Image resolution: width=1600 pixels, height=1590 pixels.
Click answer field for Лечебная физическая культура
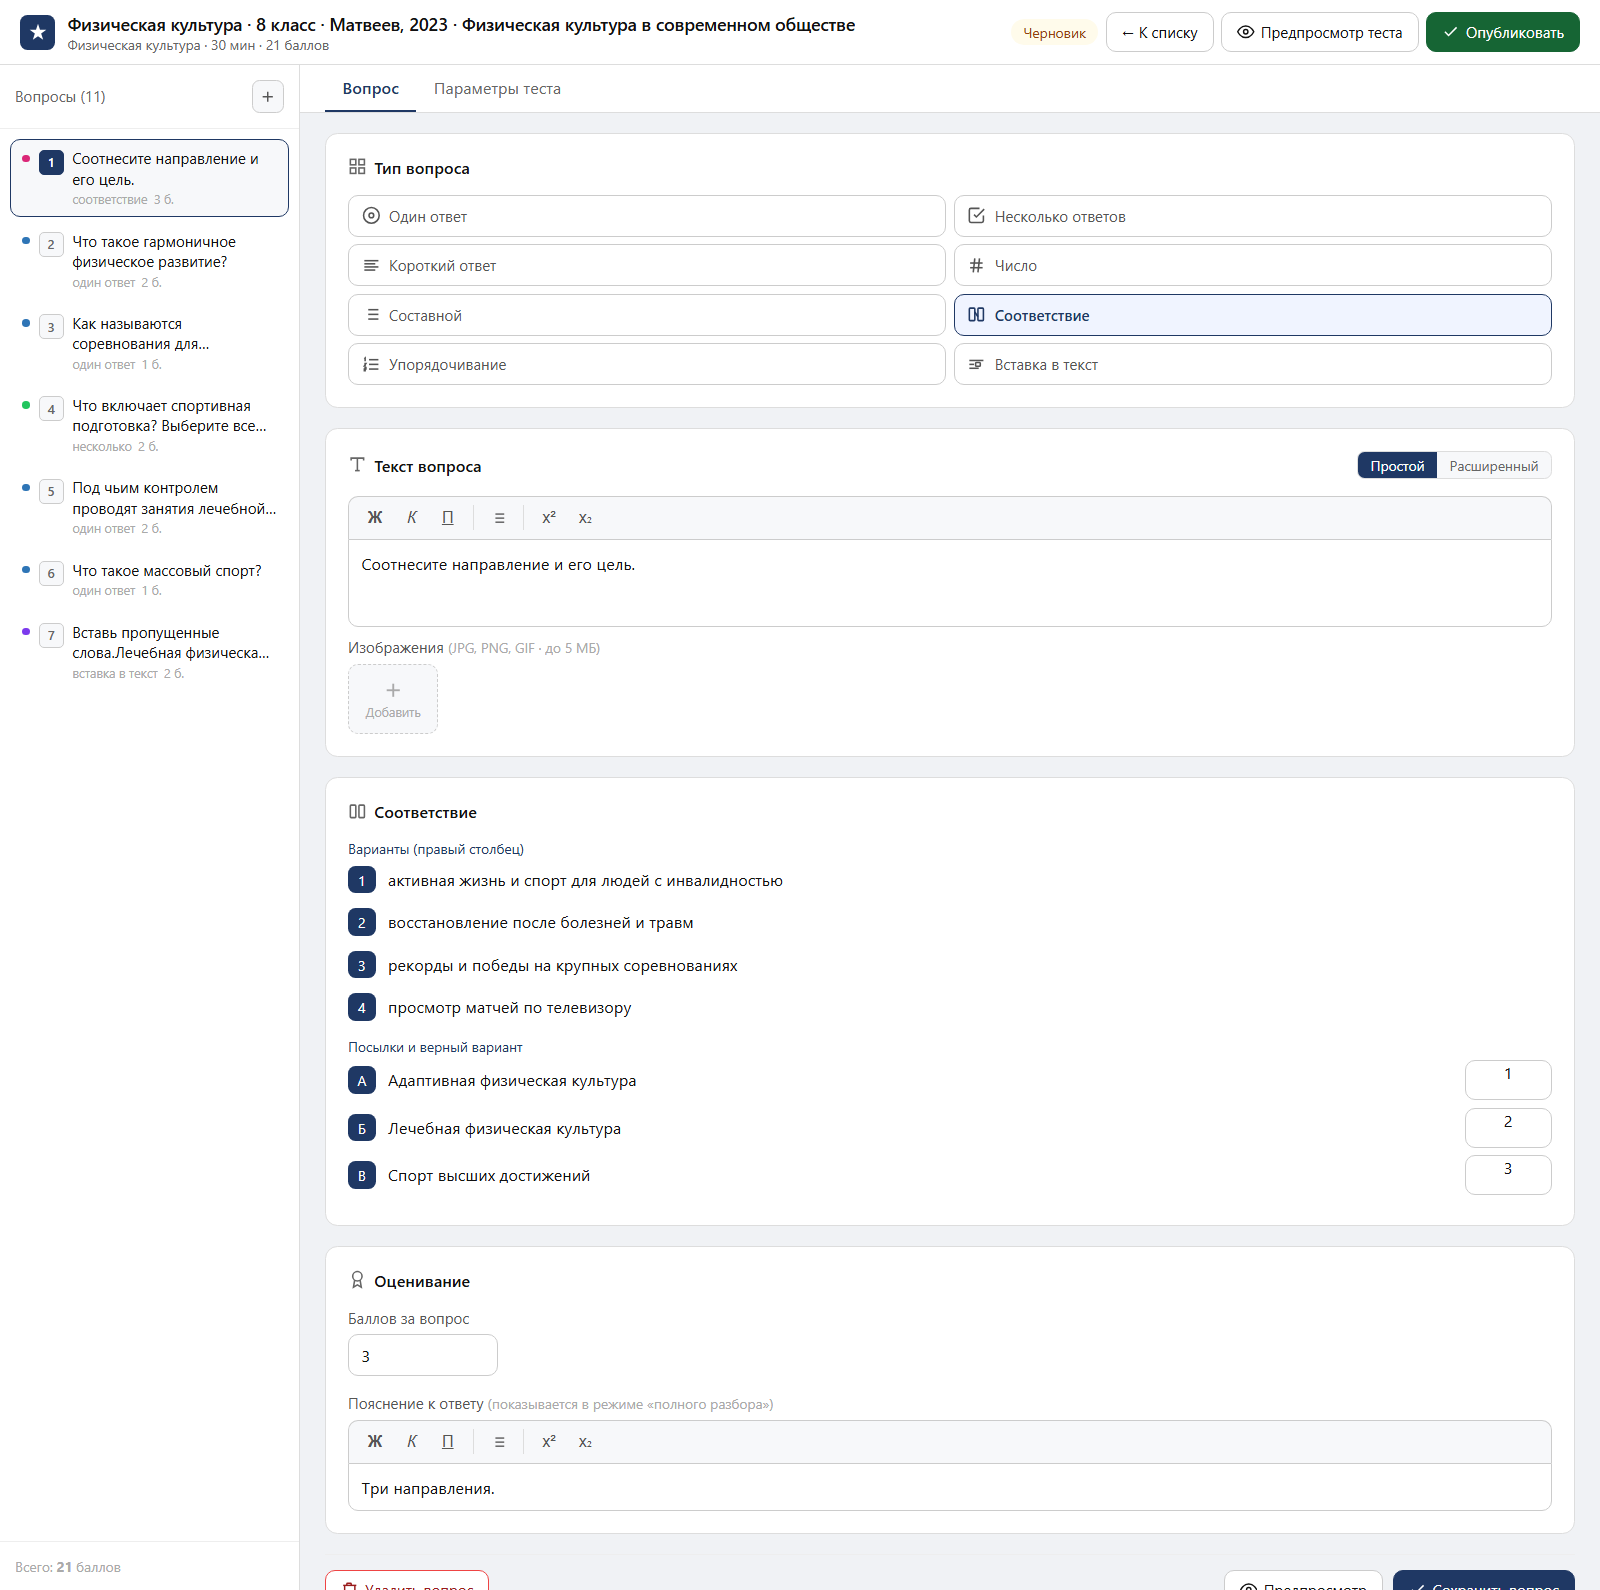1508,1128
